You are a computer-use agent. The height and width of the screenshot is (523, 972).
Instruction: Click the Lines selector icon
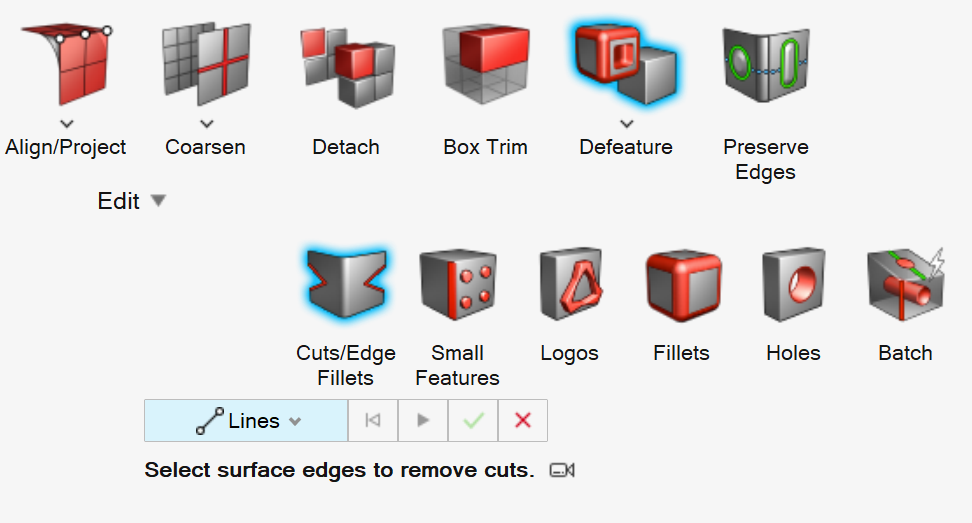click(x=210, y=421)
